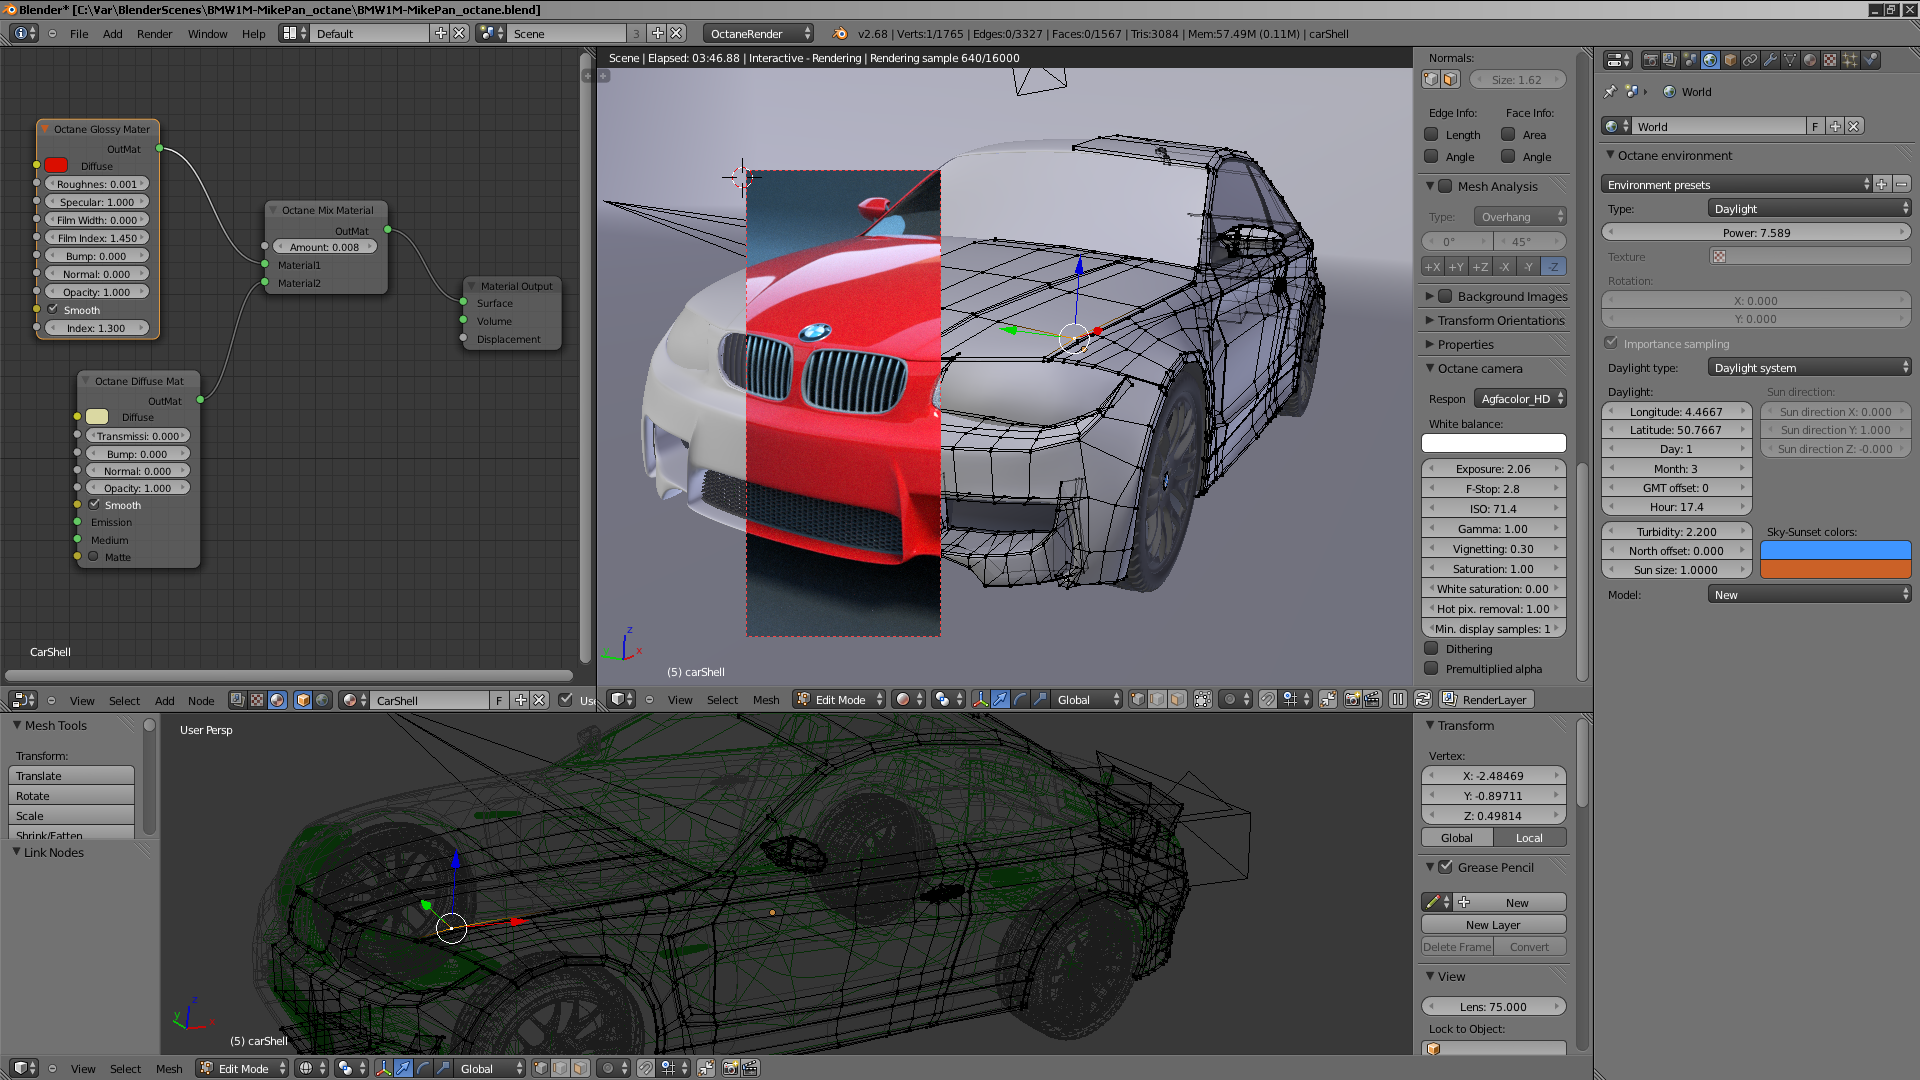Click the New Layer button
The width and height of the screenshot is (1920, 1080).
[x=1493, y=925]
